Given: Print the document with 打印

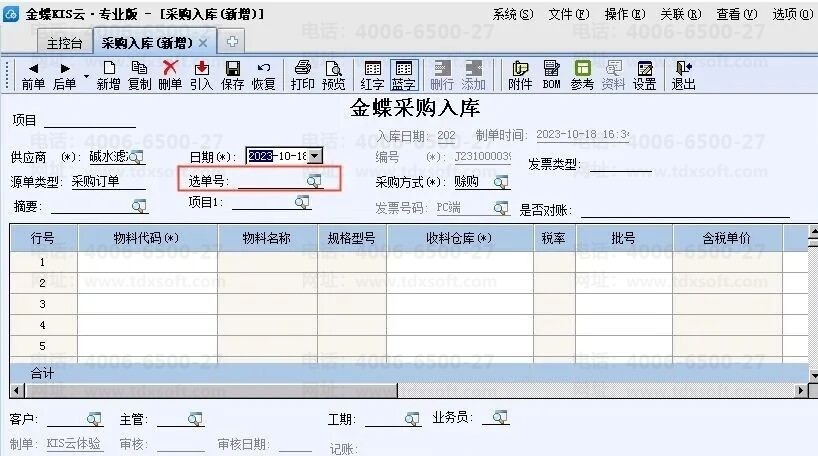Looking at the screenshot, I should coord(303,76).
